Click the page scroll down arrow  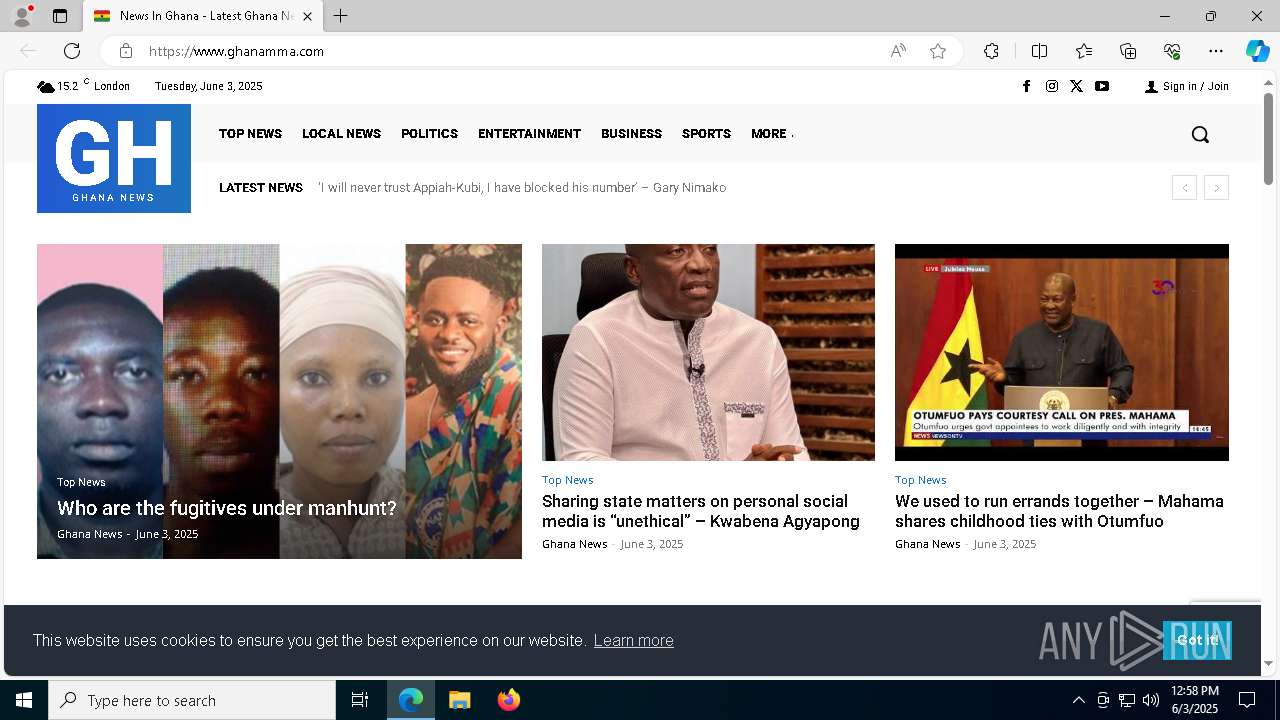pyautogui.click(x=1268, y=663)
